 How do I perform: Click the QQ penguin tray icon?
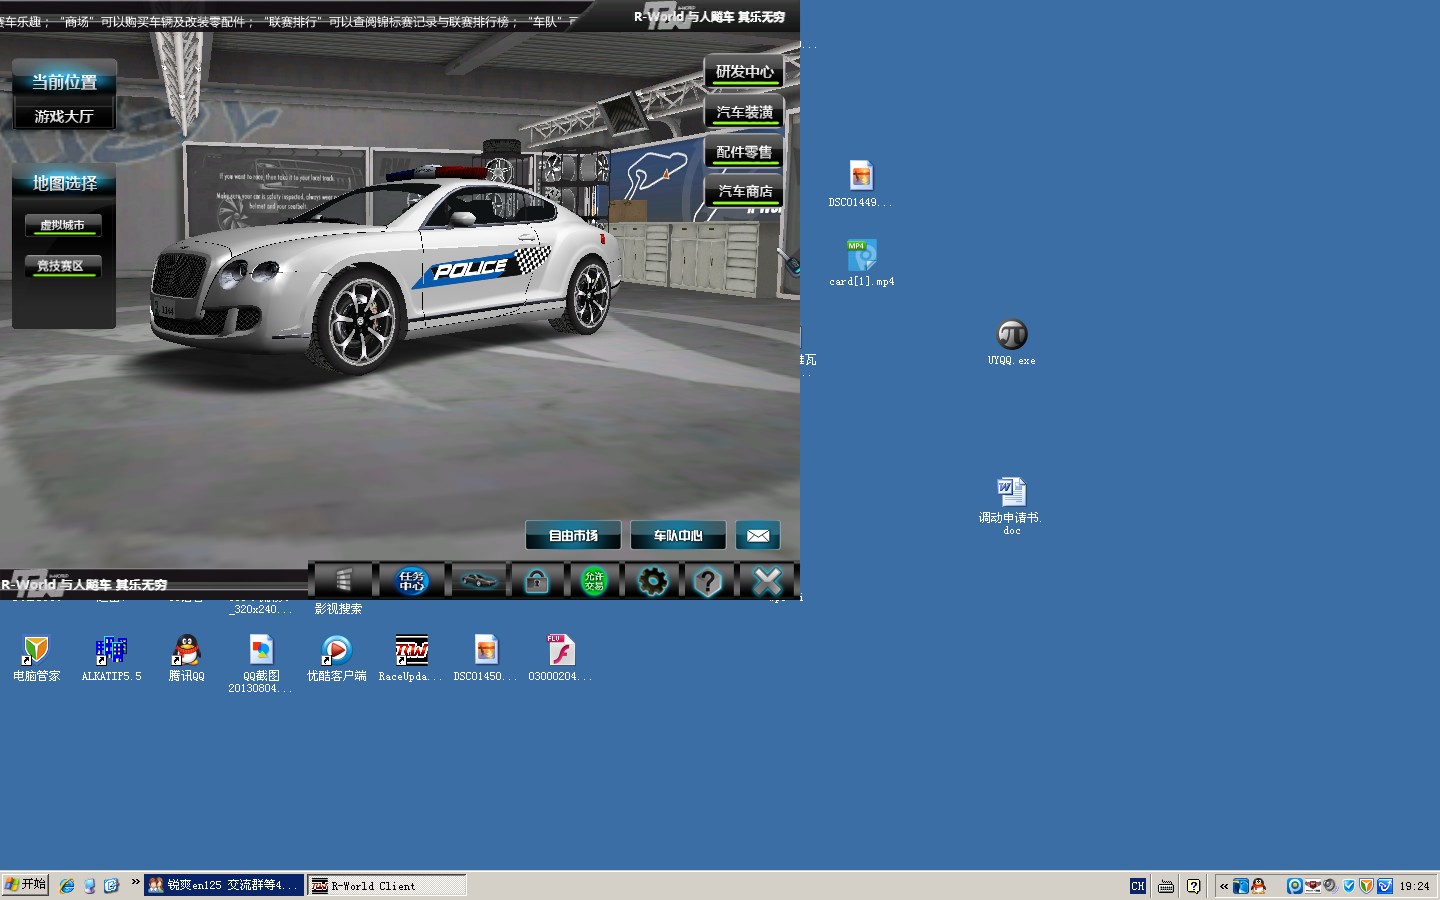coord(1258,886)
